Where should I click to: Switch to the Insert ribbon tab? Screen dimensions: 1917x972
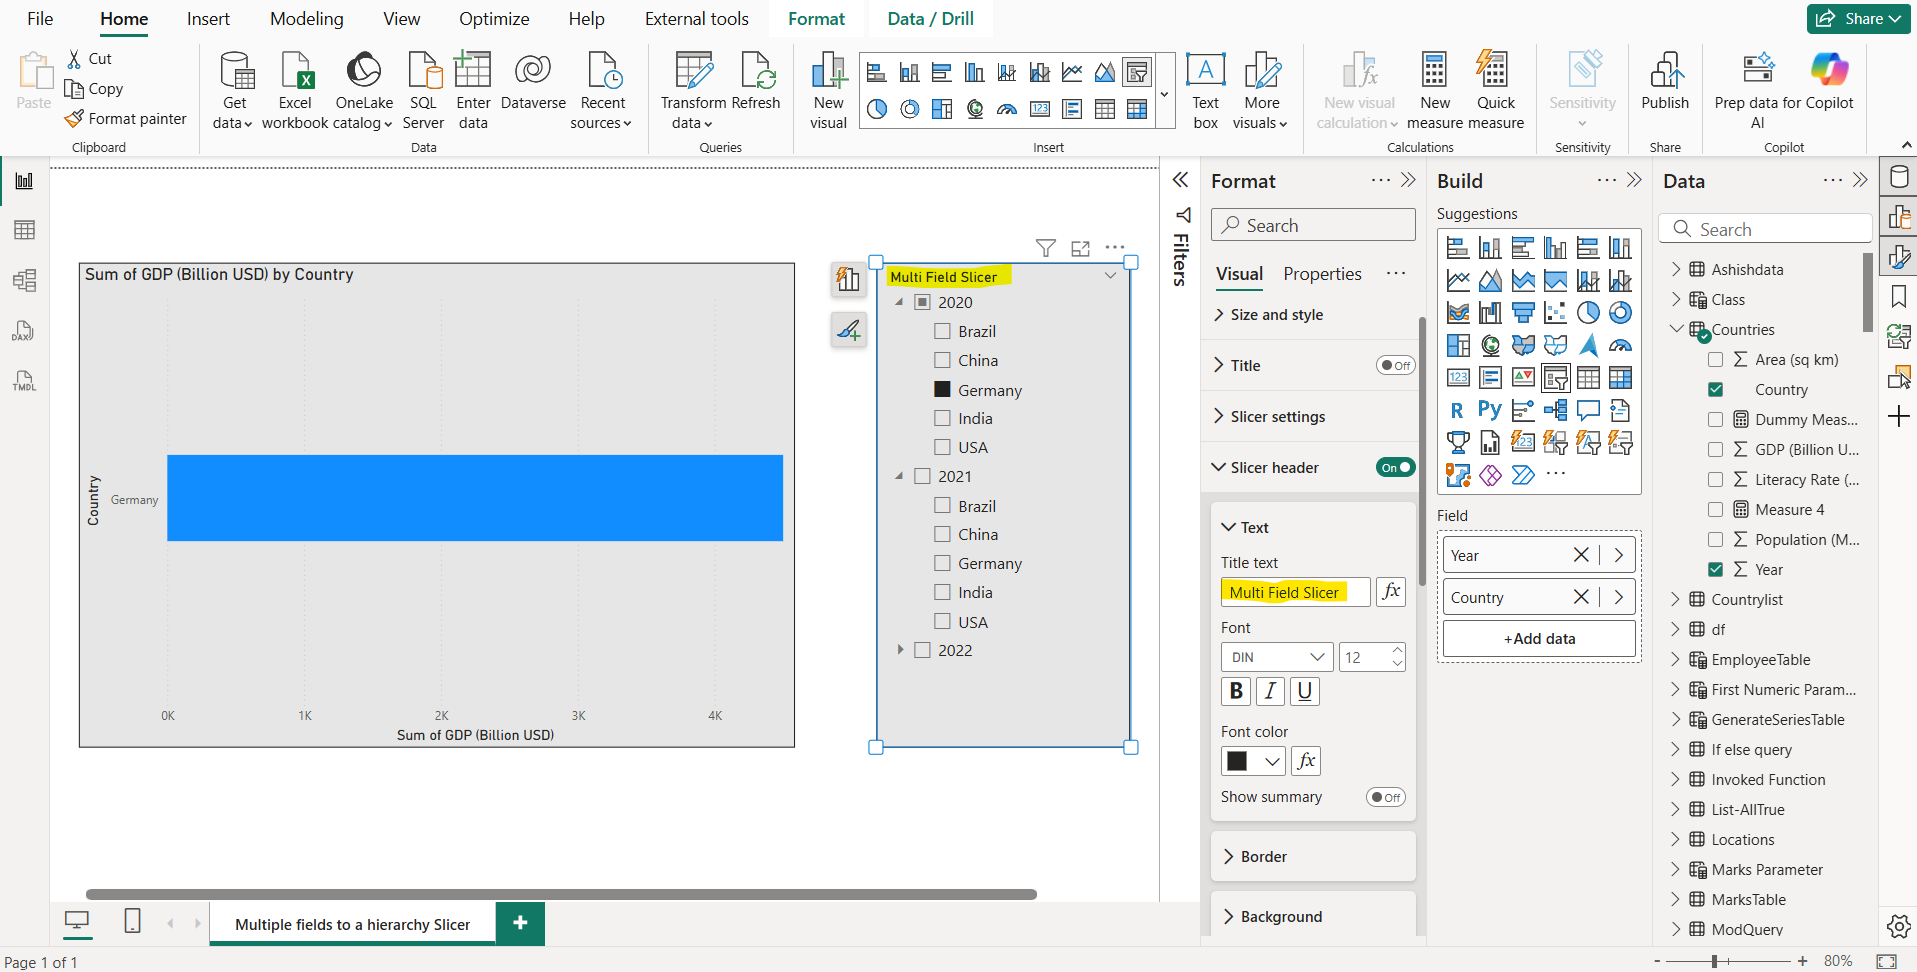[207, 18]
